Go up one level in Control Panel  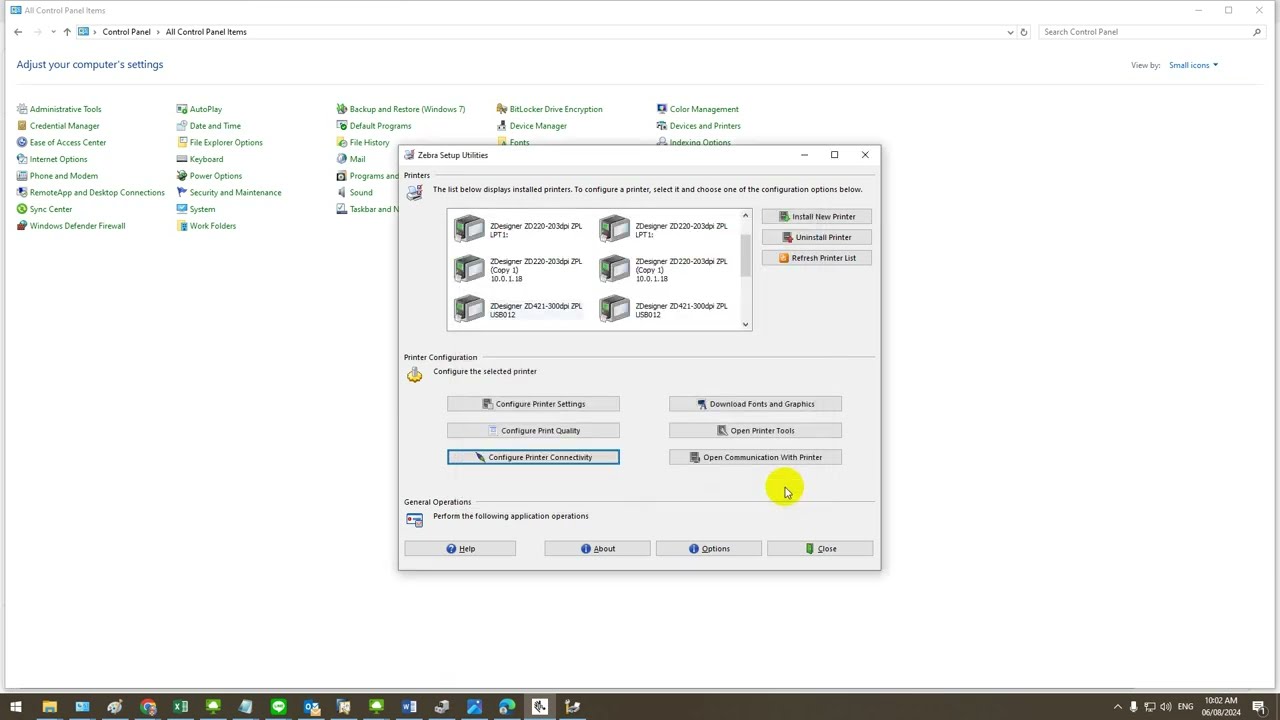[67, 32]
